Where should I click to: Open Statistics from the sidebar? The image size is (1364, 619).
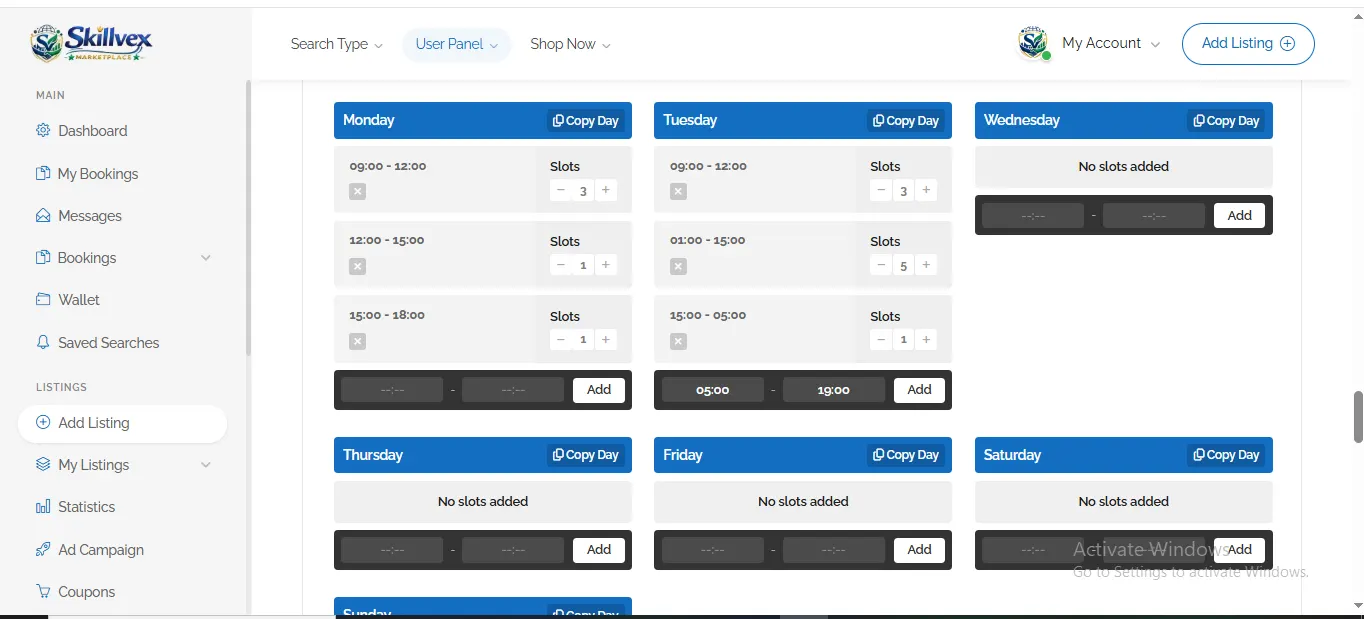point(86,507)
